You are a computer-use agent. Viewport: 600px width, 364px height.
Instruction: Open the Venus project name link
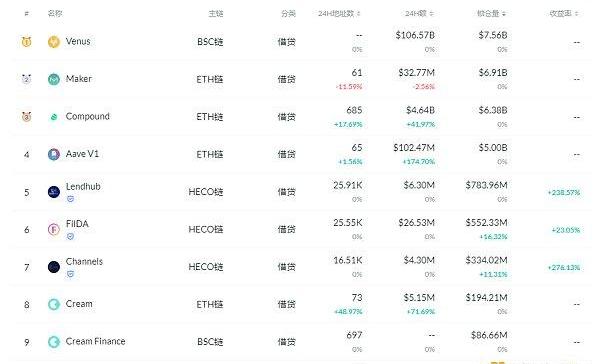point(78,41)
